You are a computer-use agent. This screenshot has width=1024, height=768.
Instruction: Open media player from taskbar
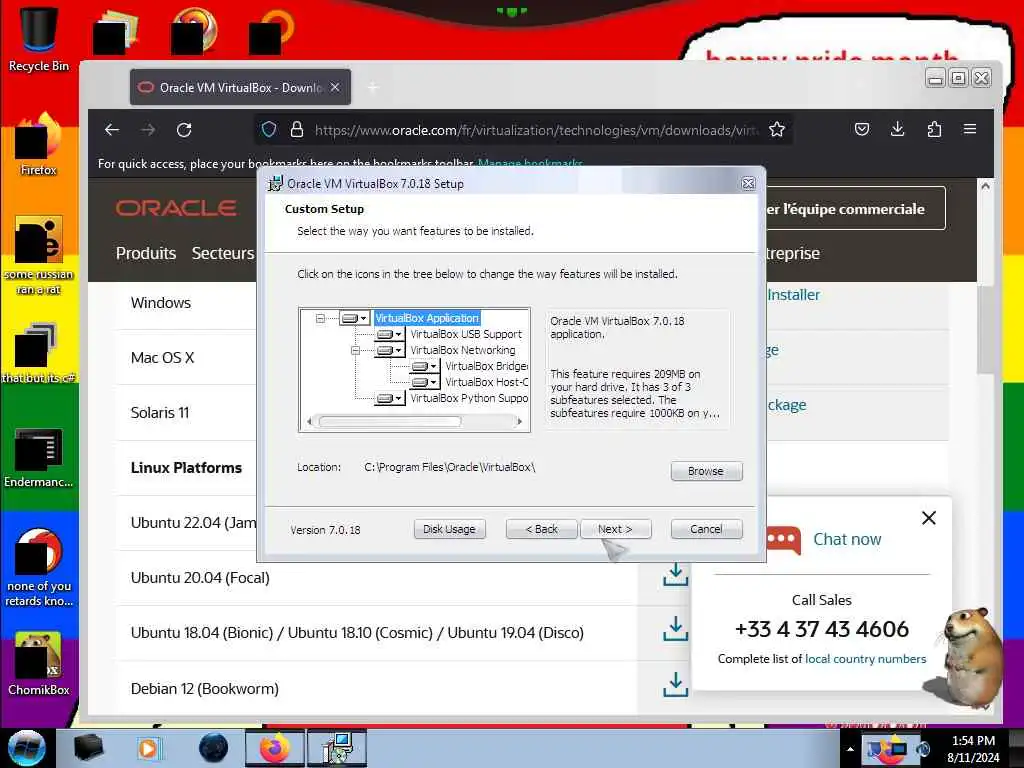click(148, 748)
